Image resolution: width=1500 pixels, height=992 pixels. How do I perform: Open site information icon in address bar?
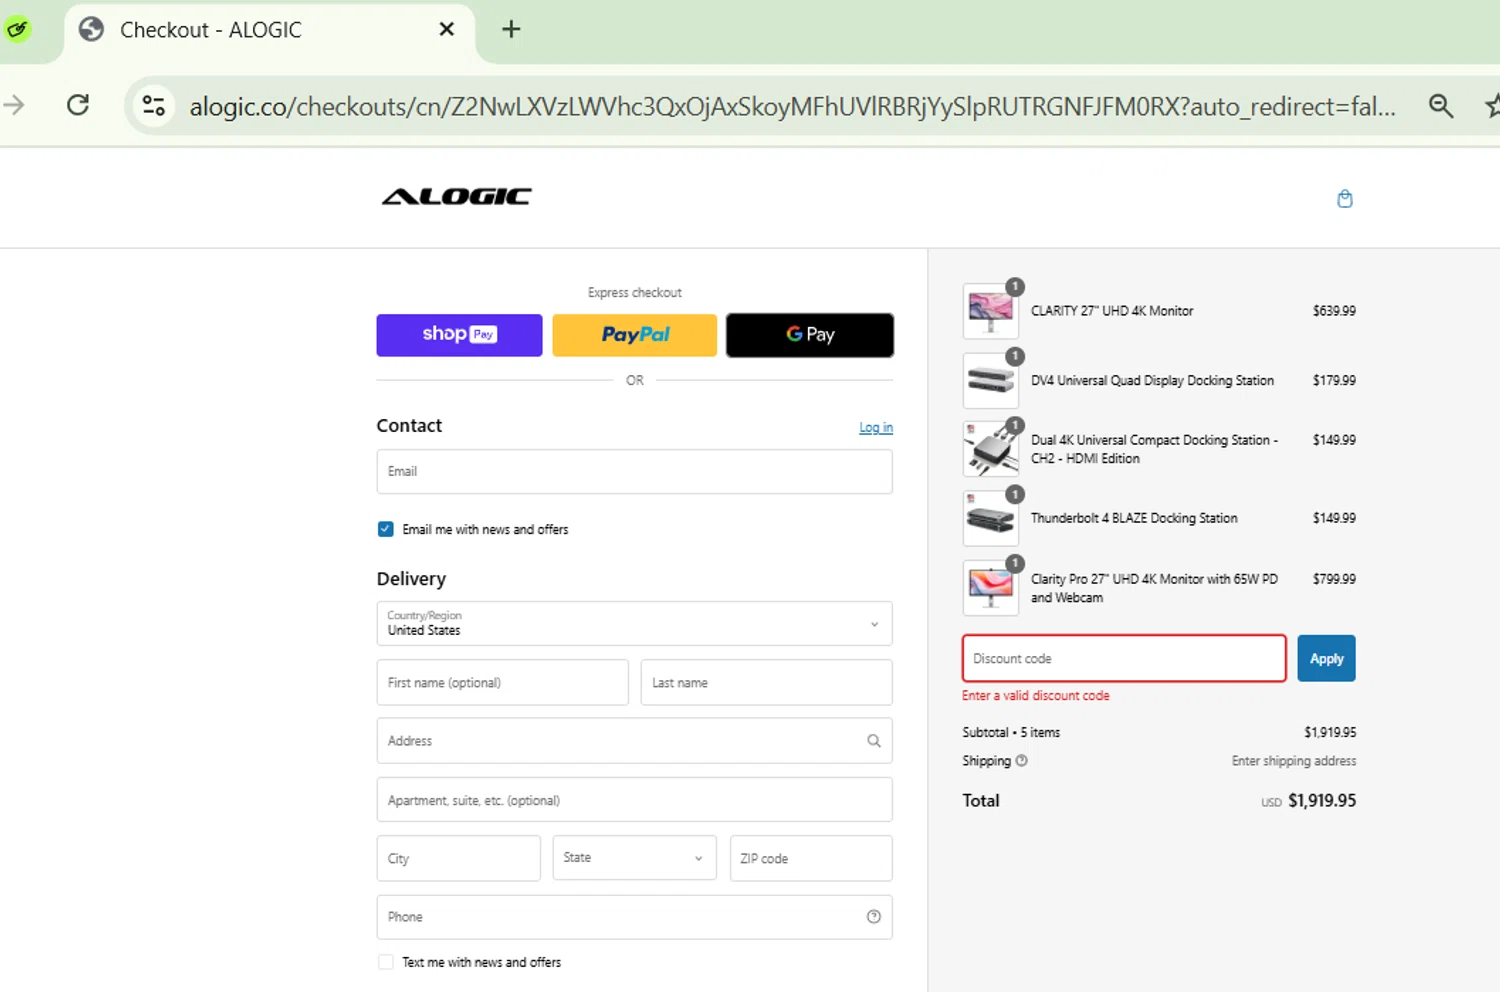click(154, 105)
